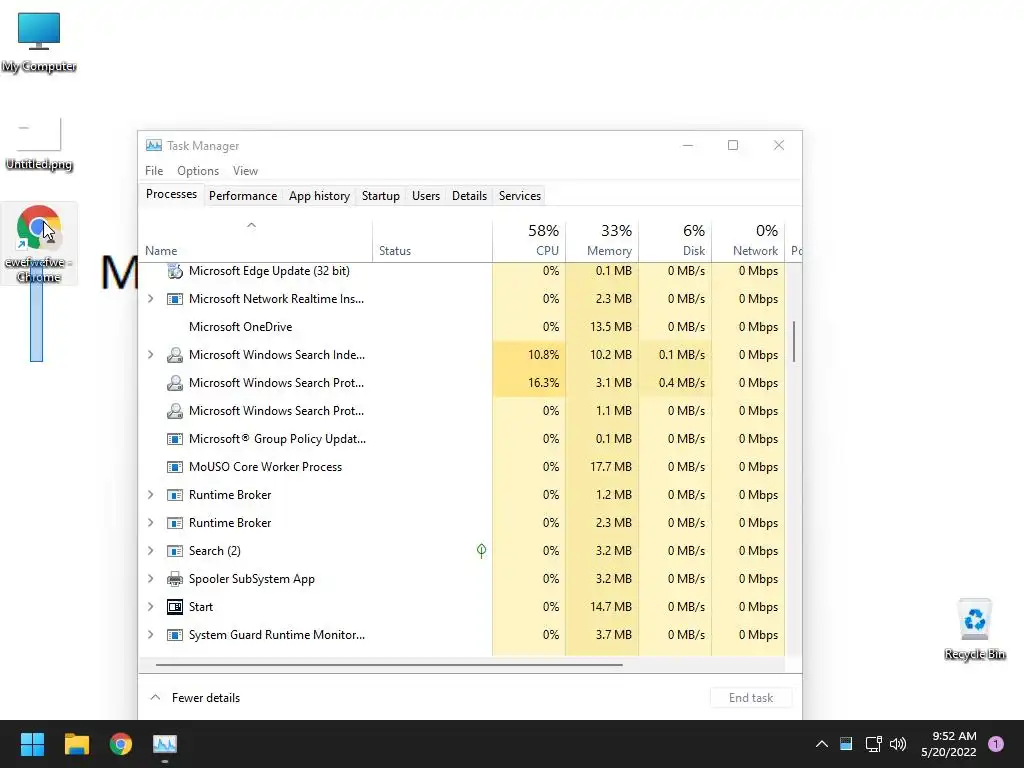Switch to the Startup tab
This screenshot has width=1024, height=768.
click(381, 196)
